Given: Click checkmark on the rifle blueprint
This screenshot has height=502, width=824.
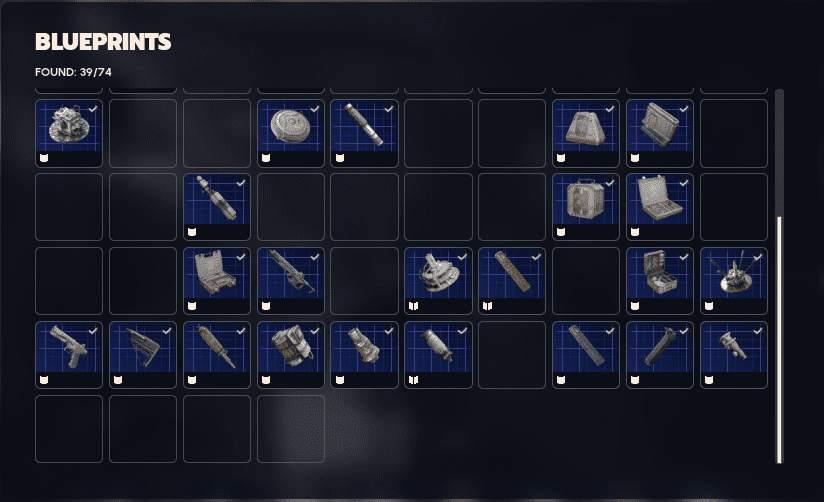Looking at the screenshot, I should (315, 257).
